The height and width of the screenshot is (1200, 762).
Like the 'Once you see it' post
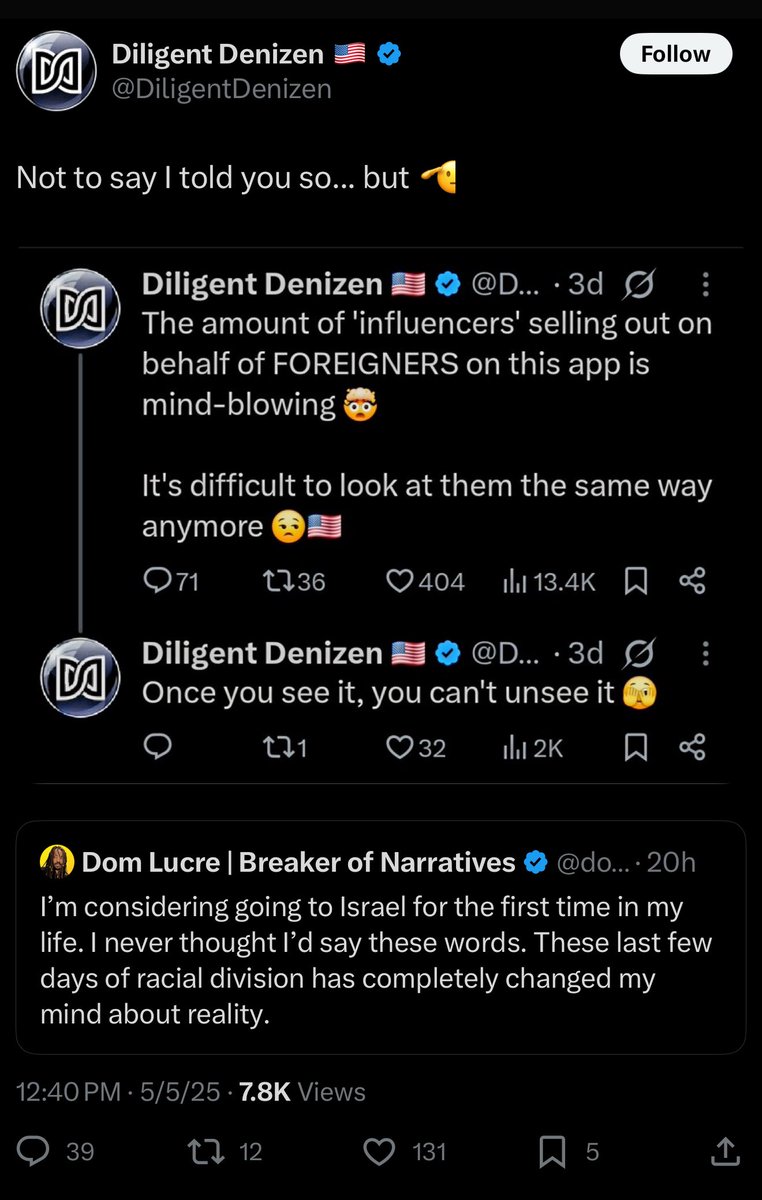[x=400, y=747]
